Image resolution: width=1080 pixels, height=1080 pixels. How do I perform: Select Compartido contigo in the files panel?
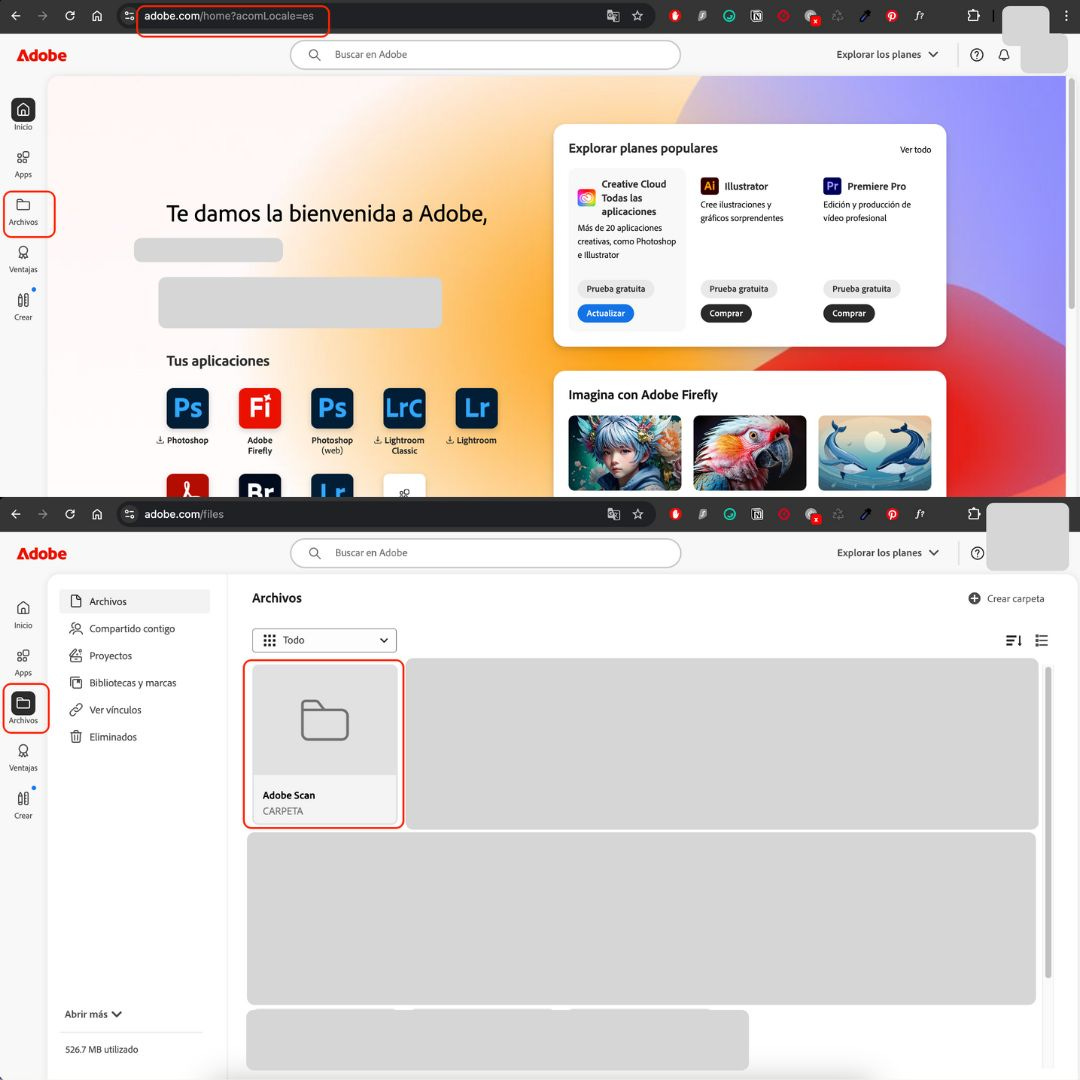click(x=135, y=628)
